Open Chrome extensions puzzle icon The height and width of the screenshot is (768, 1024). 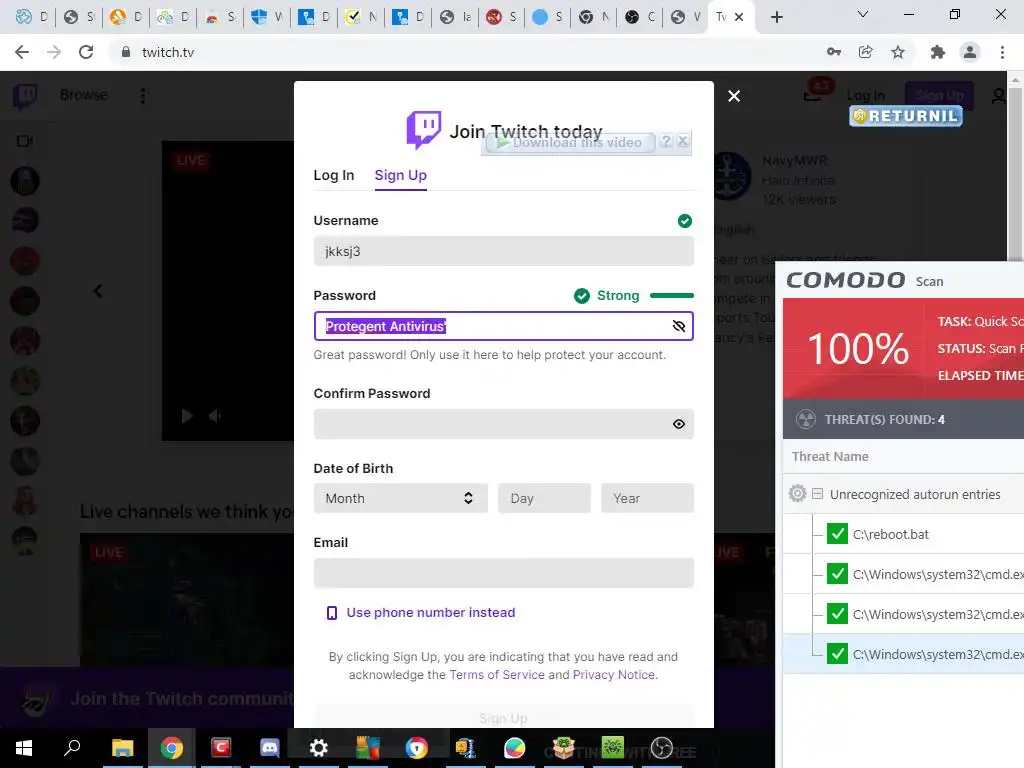(938, 52)
